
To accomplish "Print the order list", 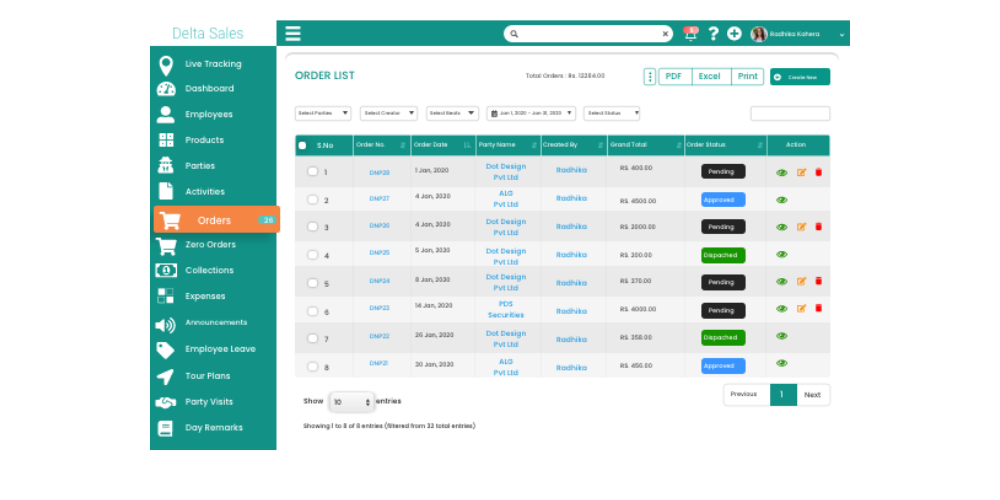I will click(x=747, y=77).
